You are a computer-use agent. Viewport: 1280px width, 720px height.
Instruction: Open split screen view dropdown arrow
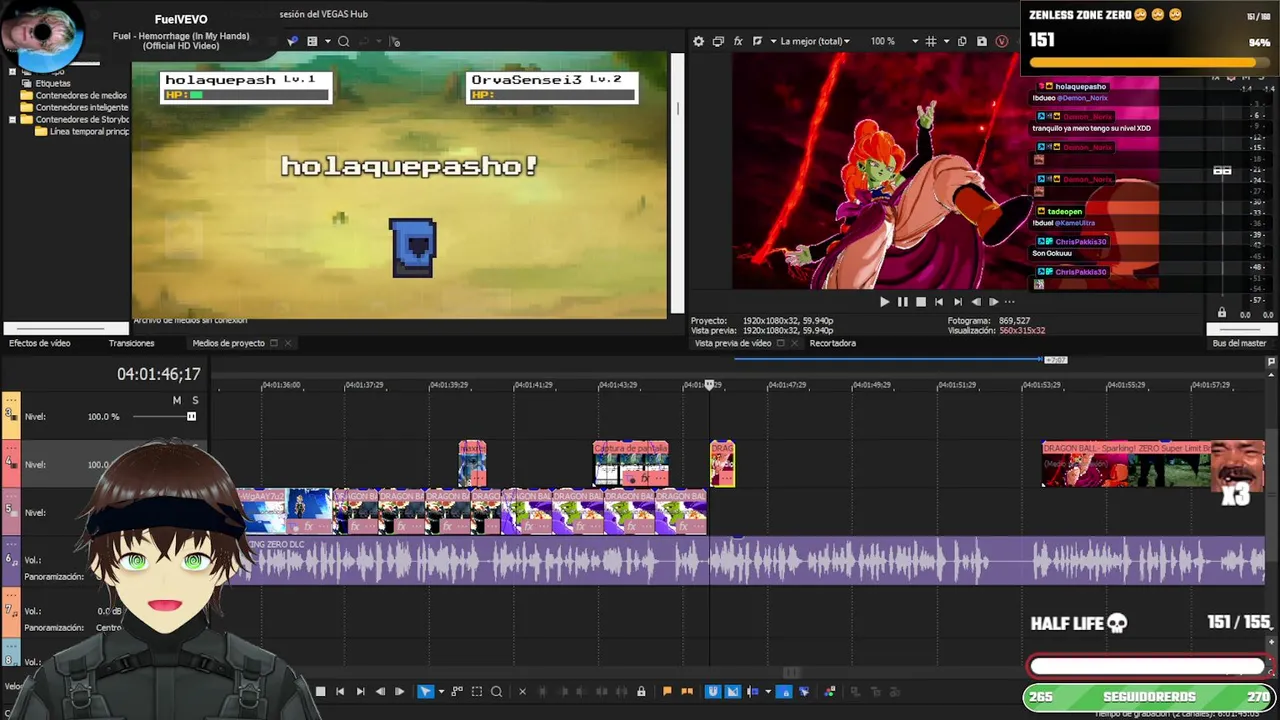771,41
